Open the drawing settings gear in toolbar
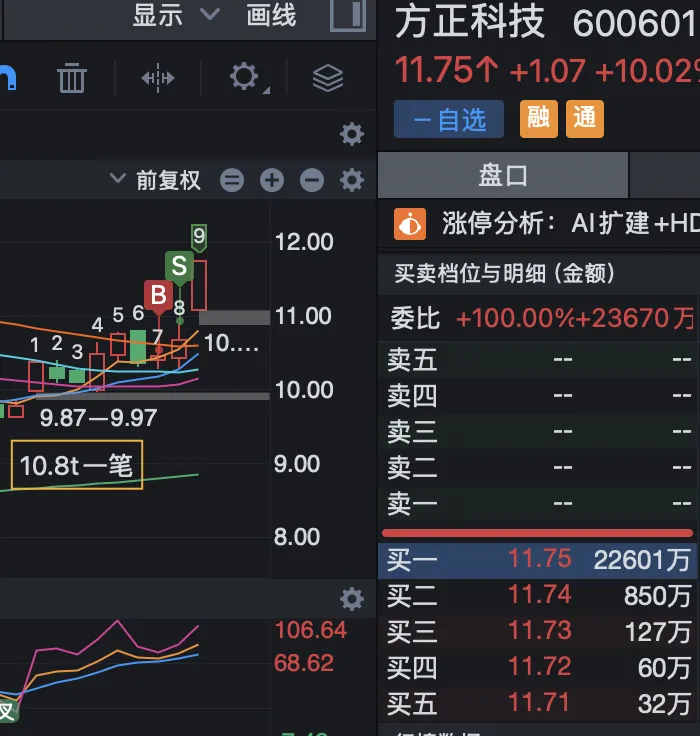 pyautogui.click(x=245, y=77)
